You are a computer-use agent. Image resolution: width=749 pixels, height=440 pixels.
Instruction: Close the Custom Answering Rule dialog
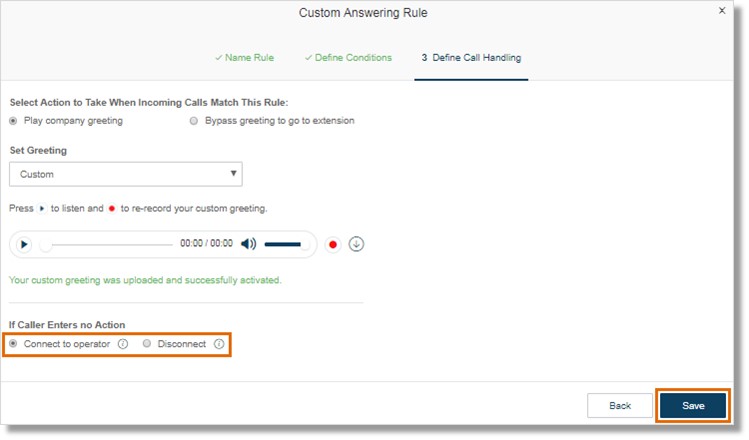pyautogui.click(x=722, y=11)
